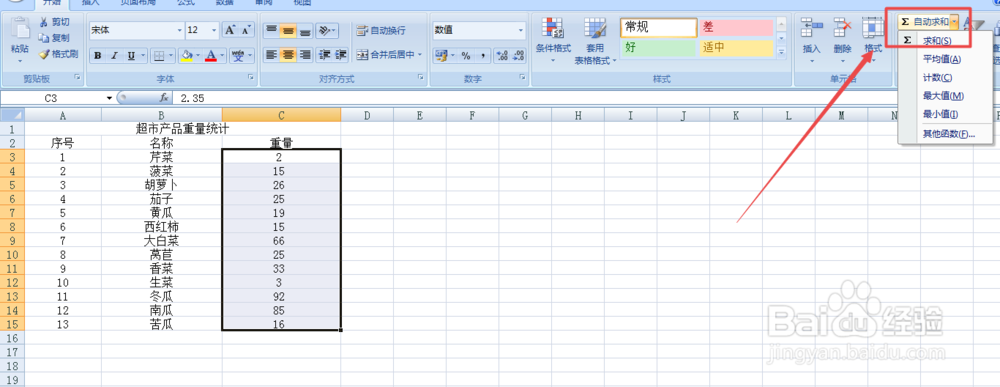Image resolution: width=1000 pixels, height=387 pixels.
Task: Choose Sum (求和) from AutoSum menu
Action: pyautogui.click(x=945, y=41)
